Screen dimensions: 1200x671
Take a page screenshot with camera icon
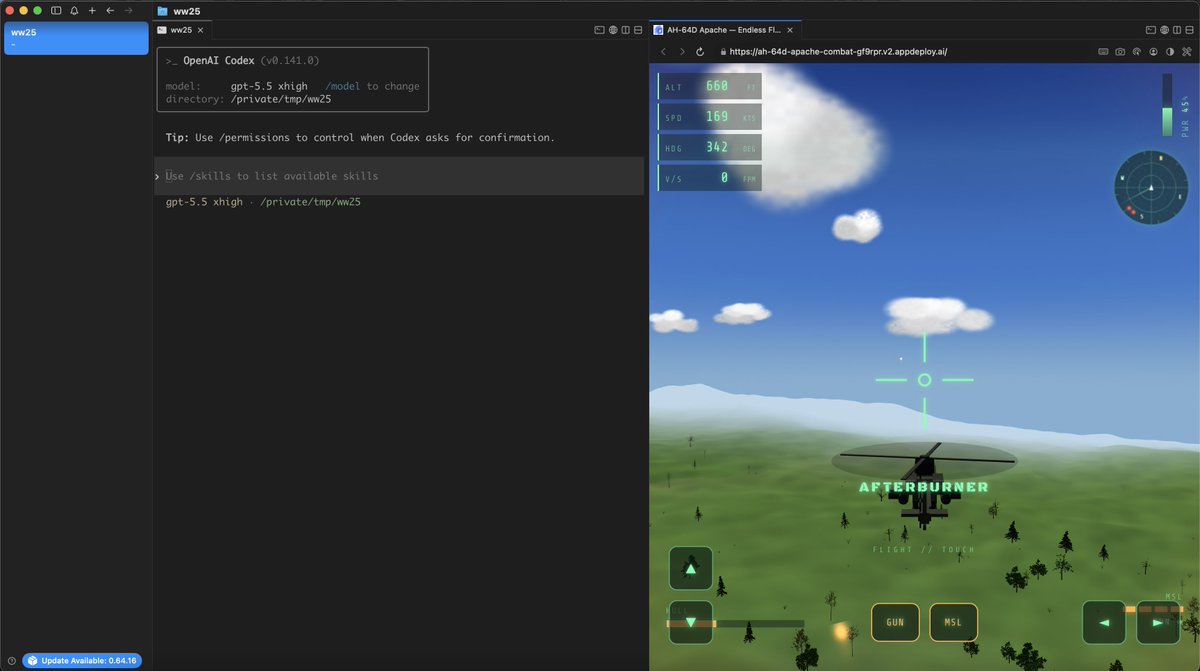pyautogui.click(x=1120, y=51)
